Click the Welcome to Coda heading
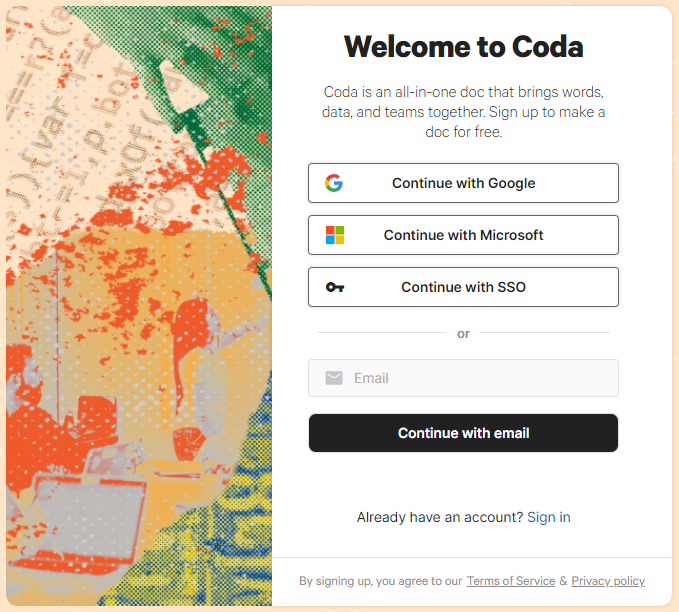The width and height of the screenshot is (679, 612). click(463, 47)
